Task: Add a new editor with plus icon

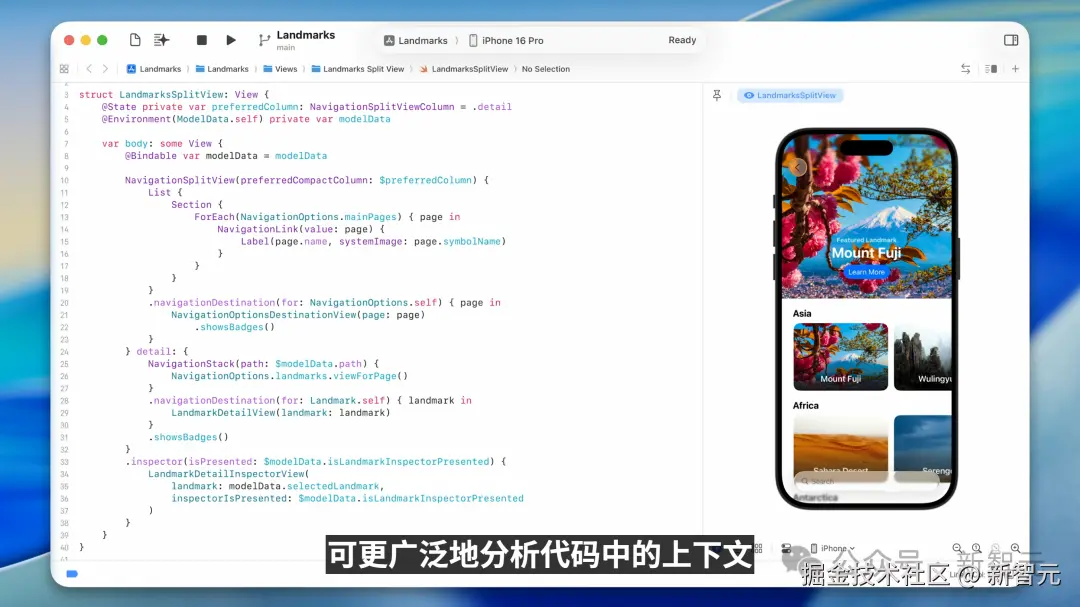Action: 1015,69
